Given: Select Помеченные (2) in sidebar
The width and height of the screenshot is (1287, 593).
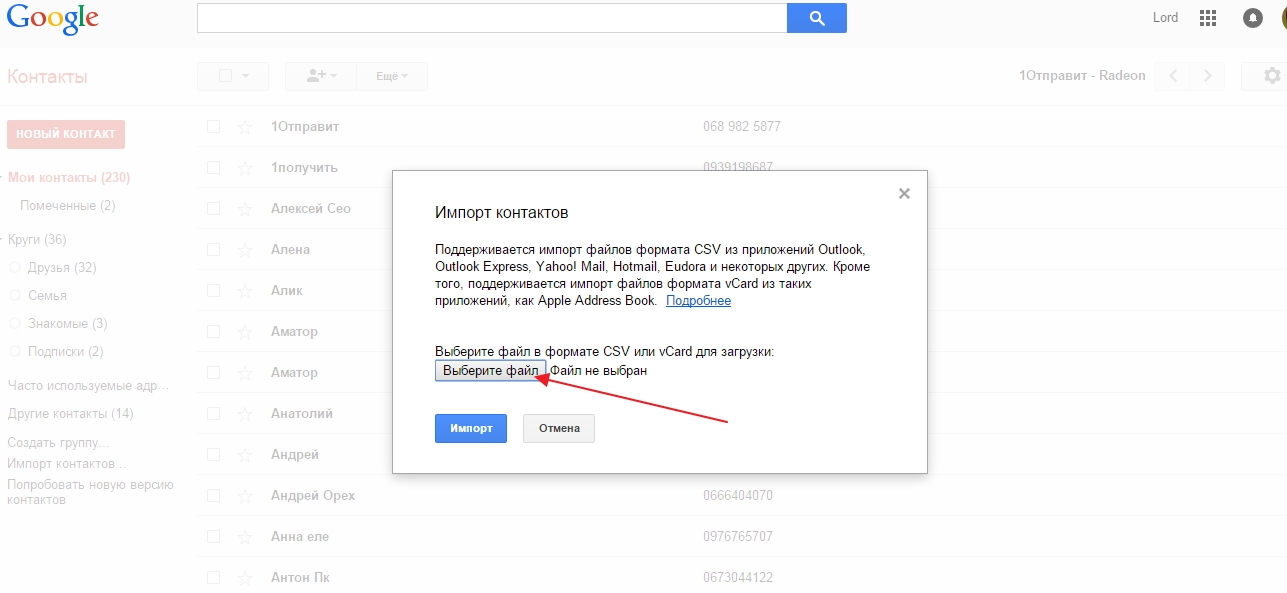Looking at the screenshot, I should (68, 206).
